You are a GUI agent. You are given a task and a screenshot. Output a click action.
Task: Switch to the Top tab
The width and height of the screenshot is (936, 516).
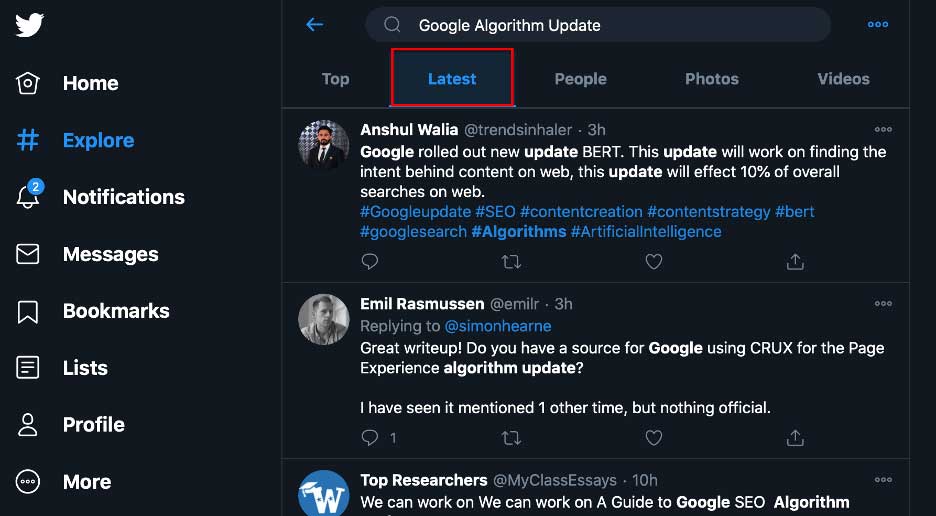(x=335, y=79)
